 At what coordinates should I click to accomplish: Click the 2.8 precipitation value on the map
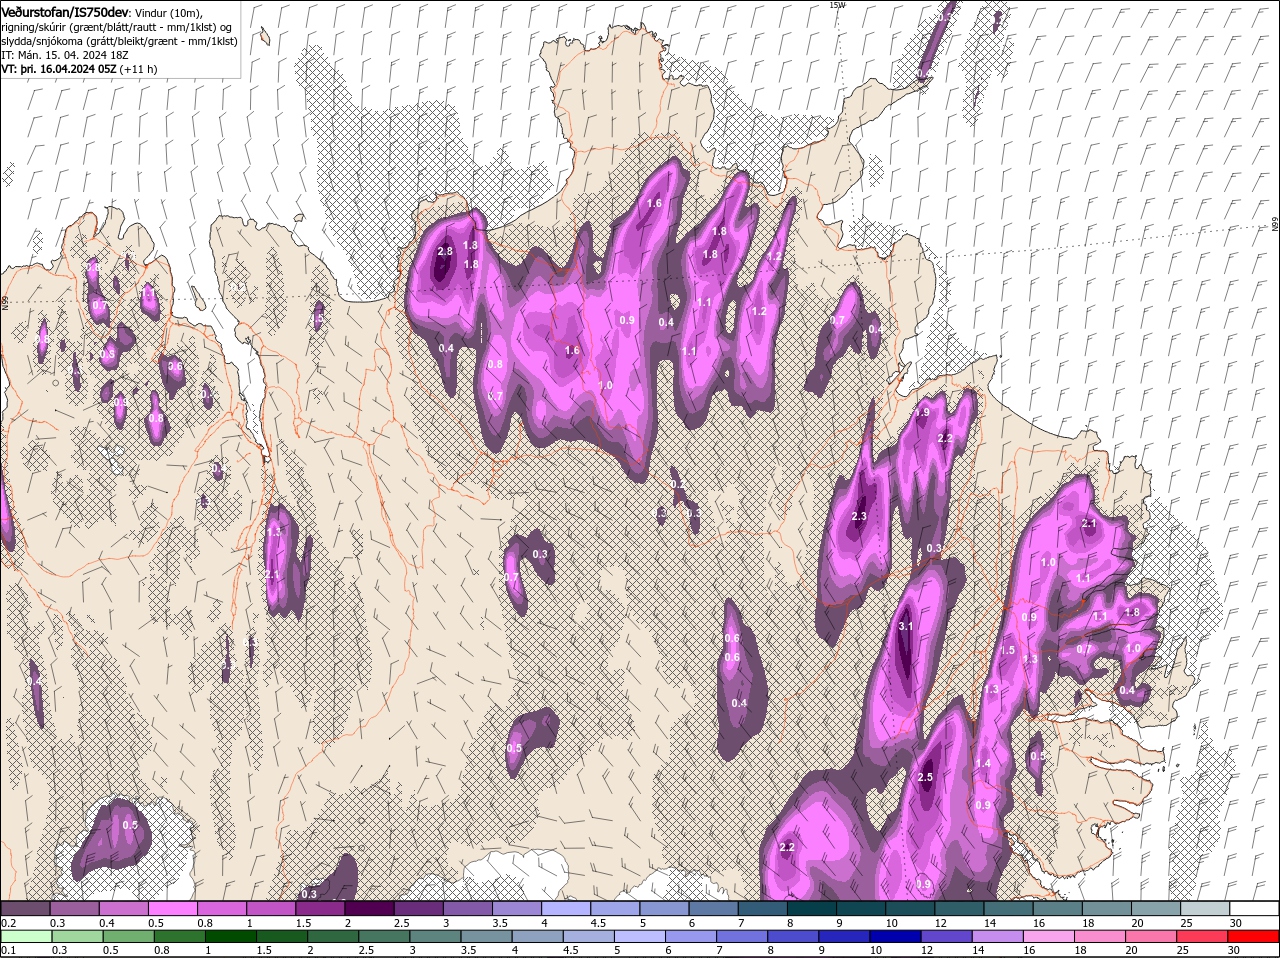pyautogui.click(x=445, y=251)
